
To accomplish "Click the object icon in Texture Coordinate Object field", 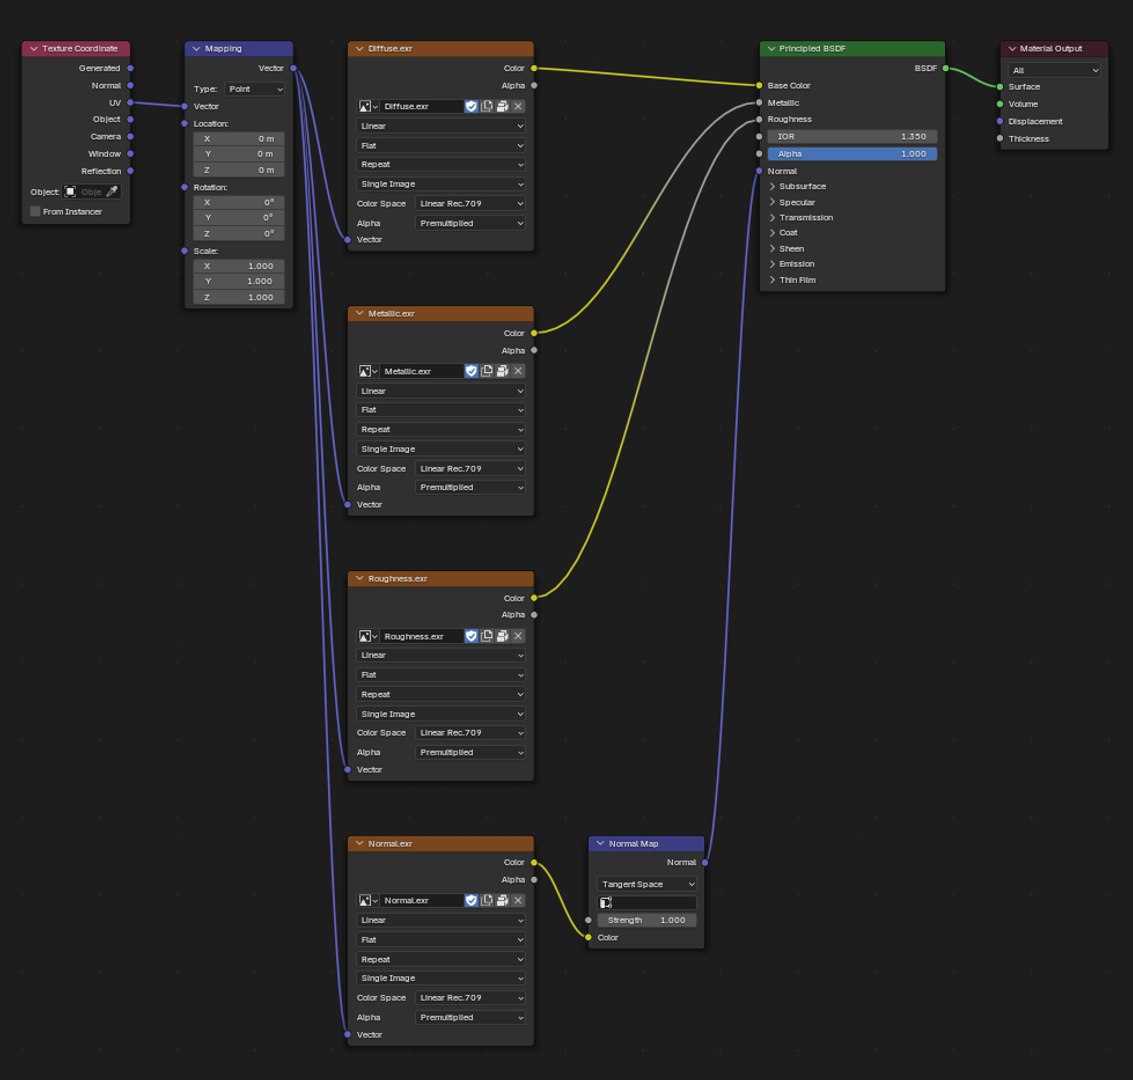I will point(70,192).
